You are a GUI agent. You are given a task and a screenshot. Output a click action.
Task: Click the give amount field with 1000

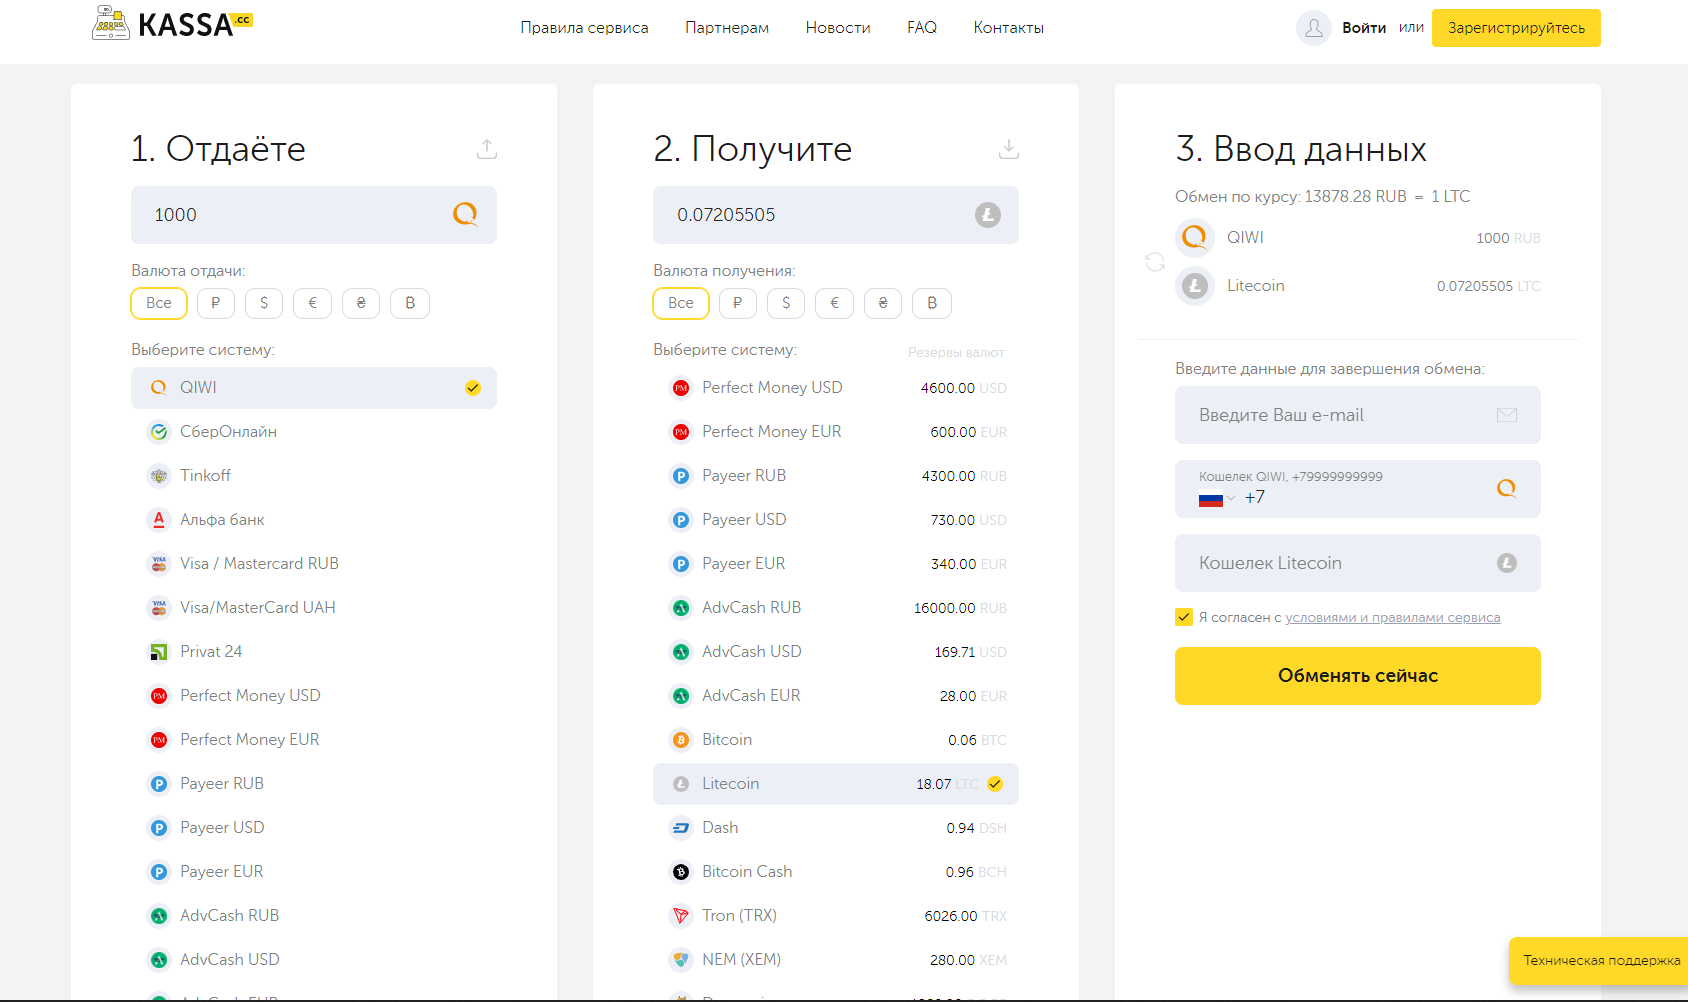point(314,215)
